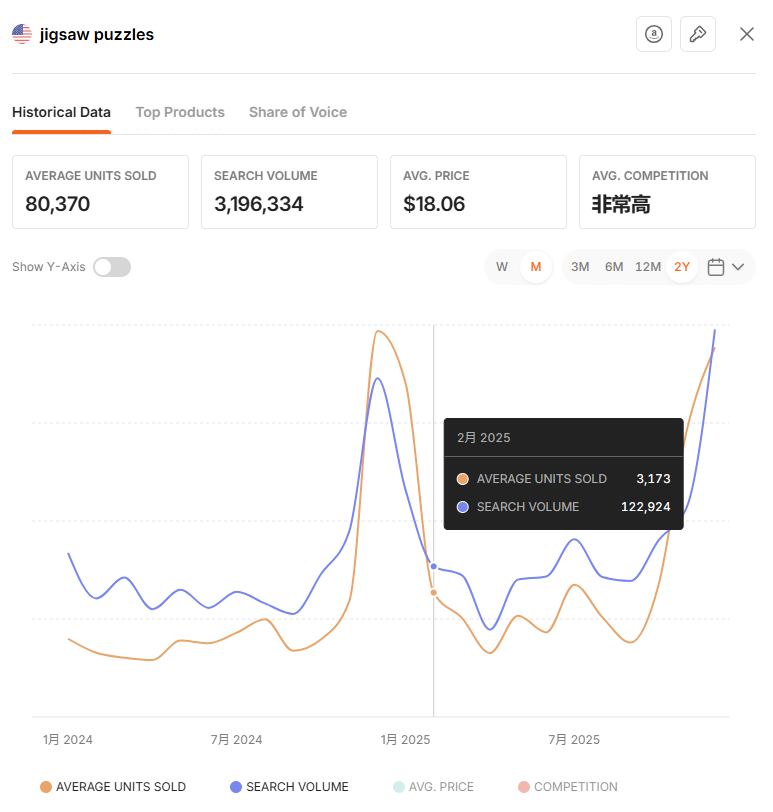The height and width of the screenshot is (812, 773).
Task: Show Avg. Price legend series
Action: (x=433, y=787)
